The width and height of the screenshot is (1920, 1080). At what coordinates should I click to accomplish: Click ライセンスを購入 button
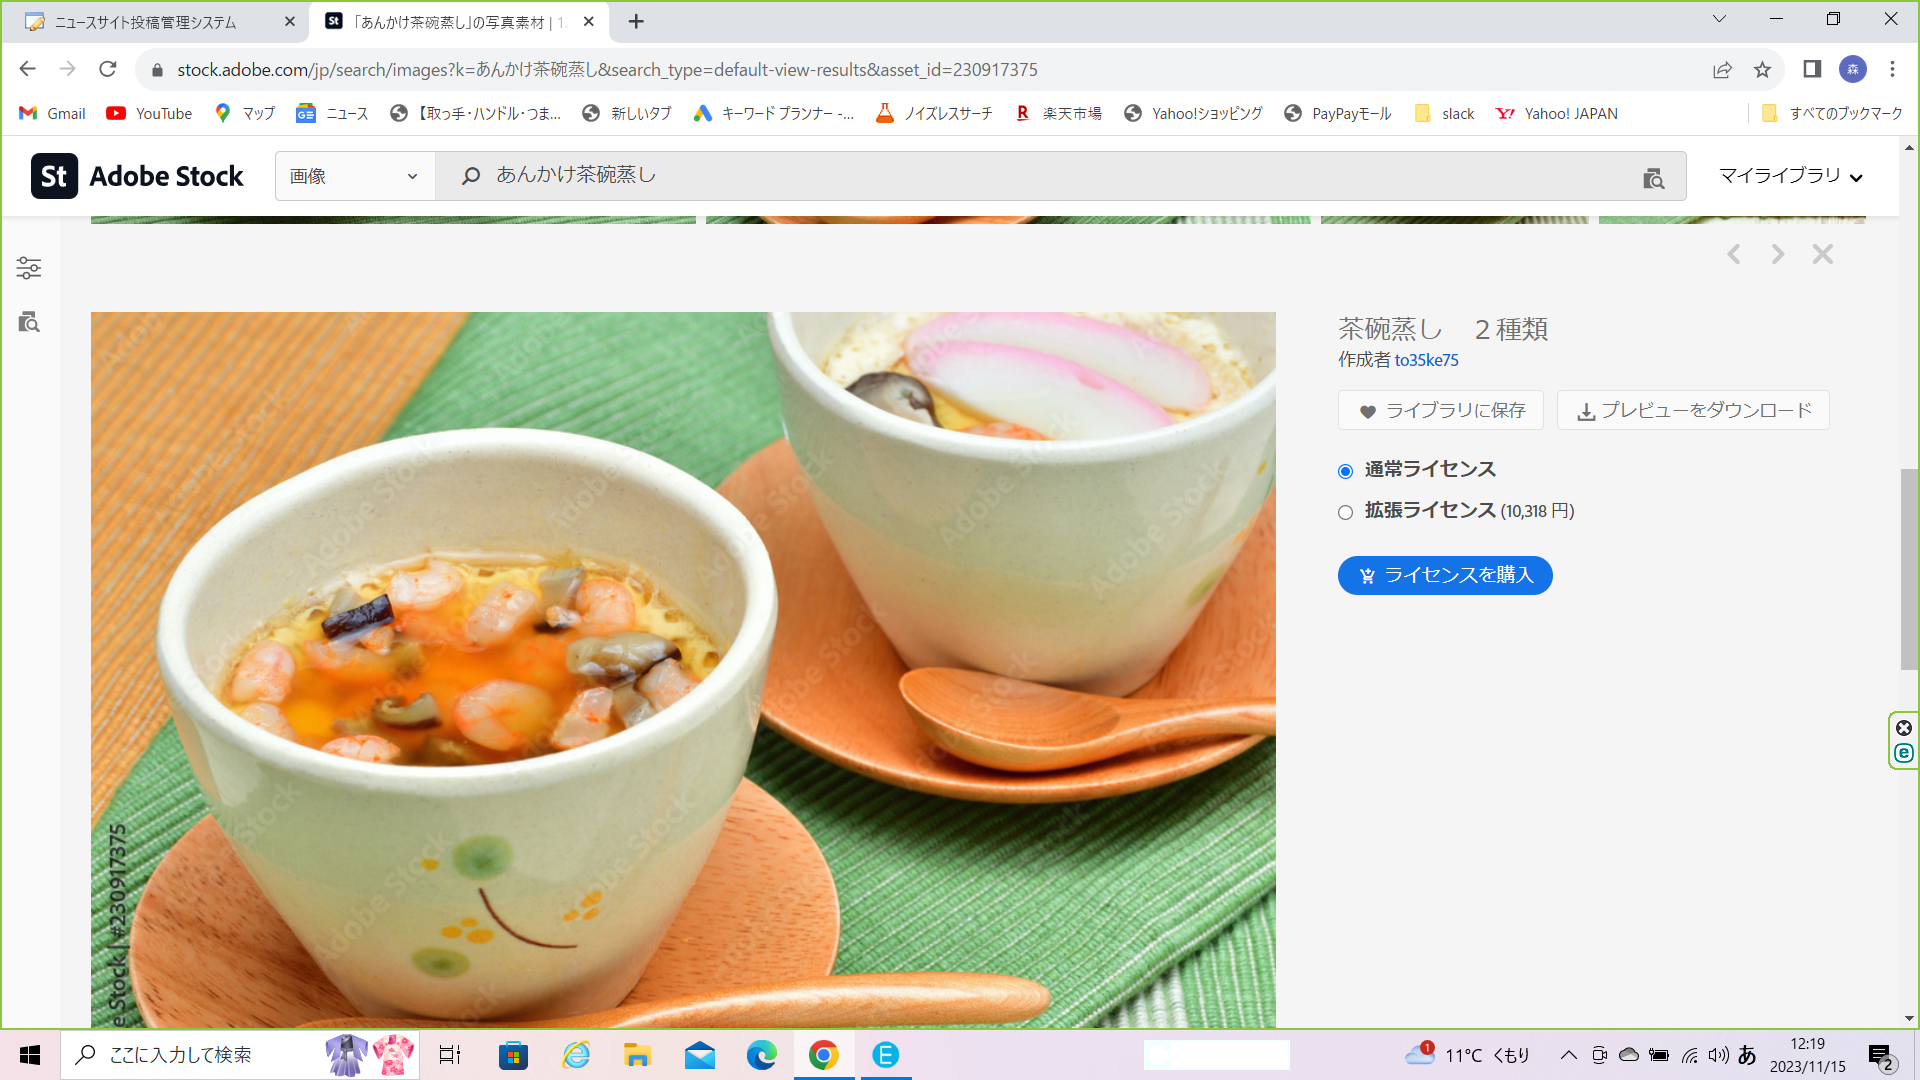[x=1445, y=575]
